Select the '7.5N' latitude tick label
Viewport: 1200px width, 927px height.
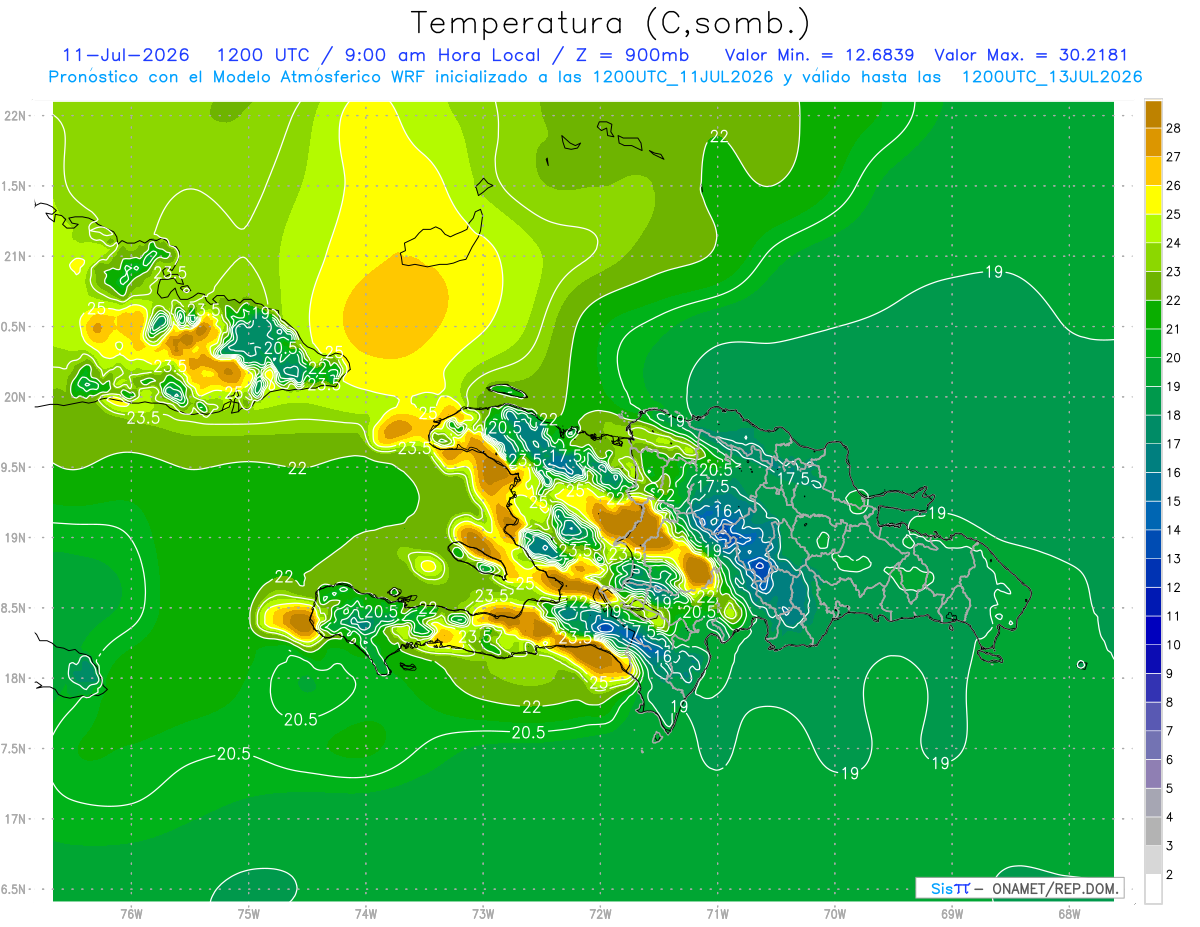pyautogui.click(x=15, y=749)
